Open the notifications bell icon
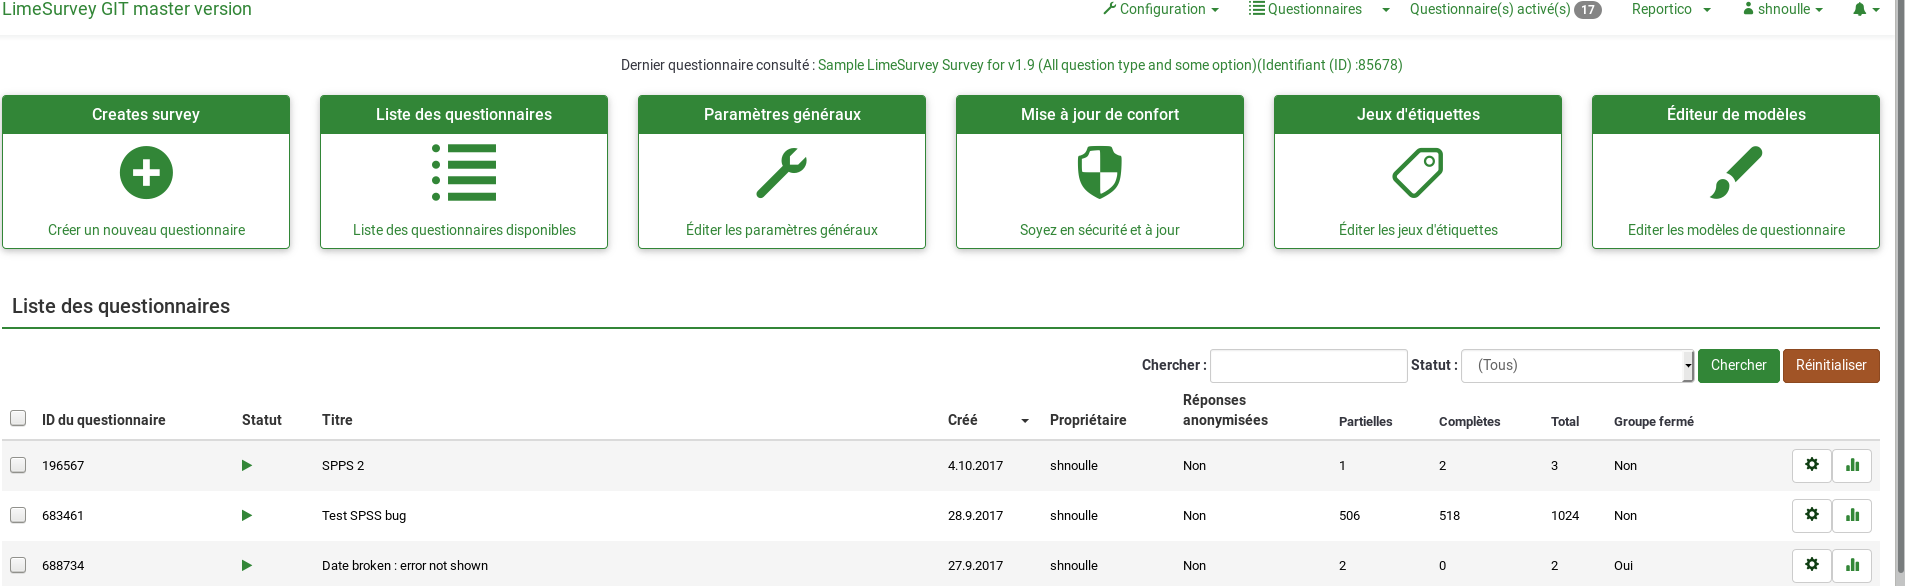 click(1865, 10)
